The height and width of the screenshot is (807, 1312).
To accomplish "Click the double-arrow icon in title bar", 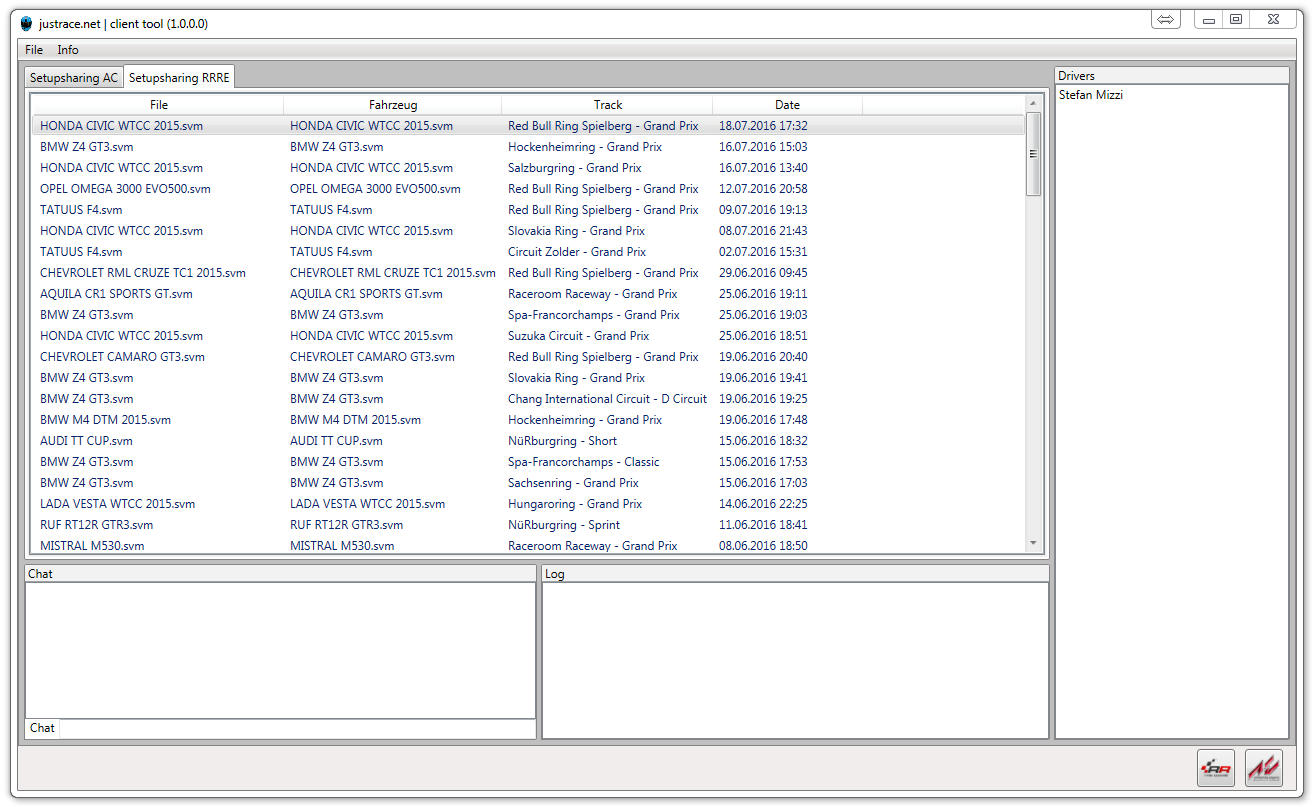I will pyautogui.click(x=1166, y=19).
